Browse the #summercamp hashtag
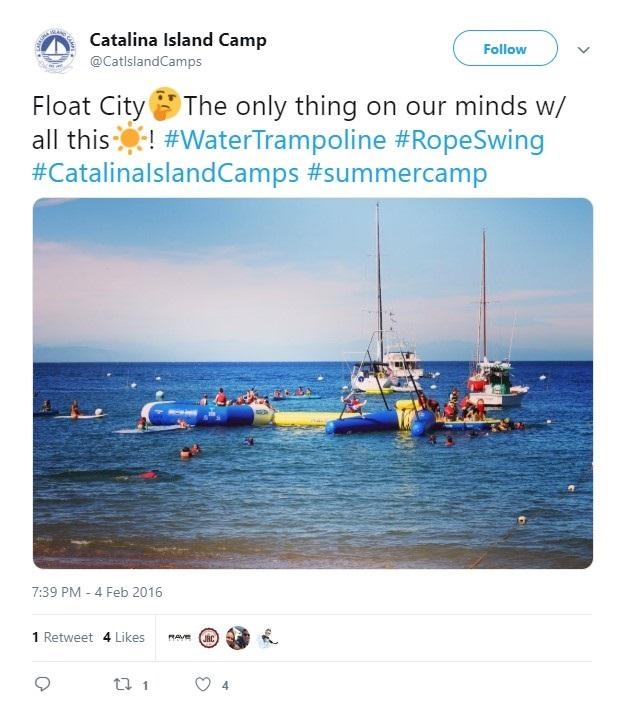625x704 pixels. coord(397,173)
